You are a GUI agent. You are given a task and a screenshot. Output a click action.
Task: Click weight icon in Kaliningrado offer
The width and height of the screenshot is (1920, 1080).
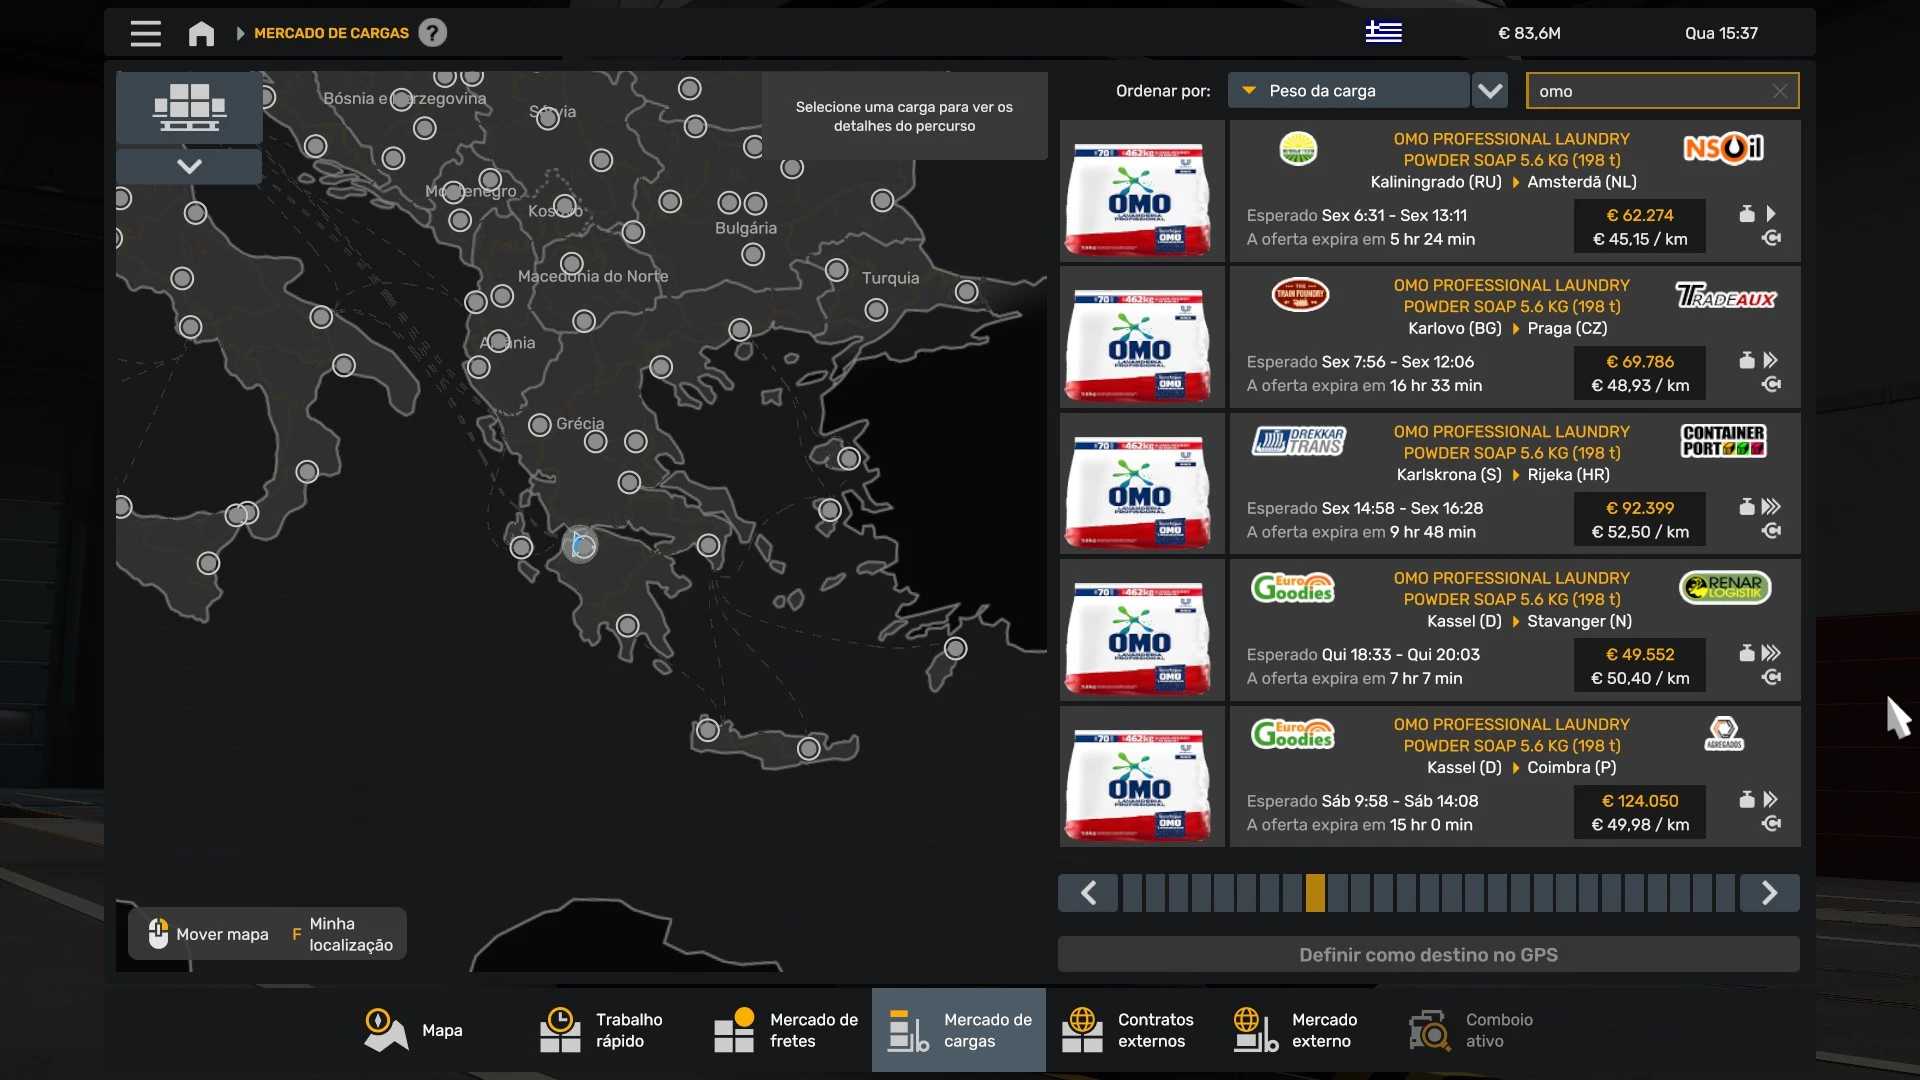(x=1747, y=214)
